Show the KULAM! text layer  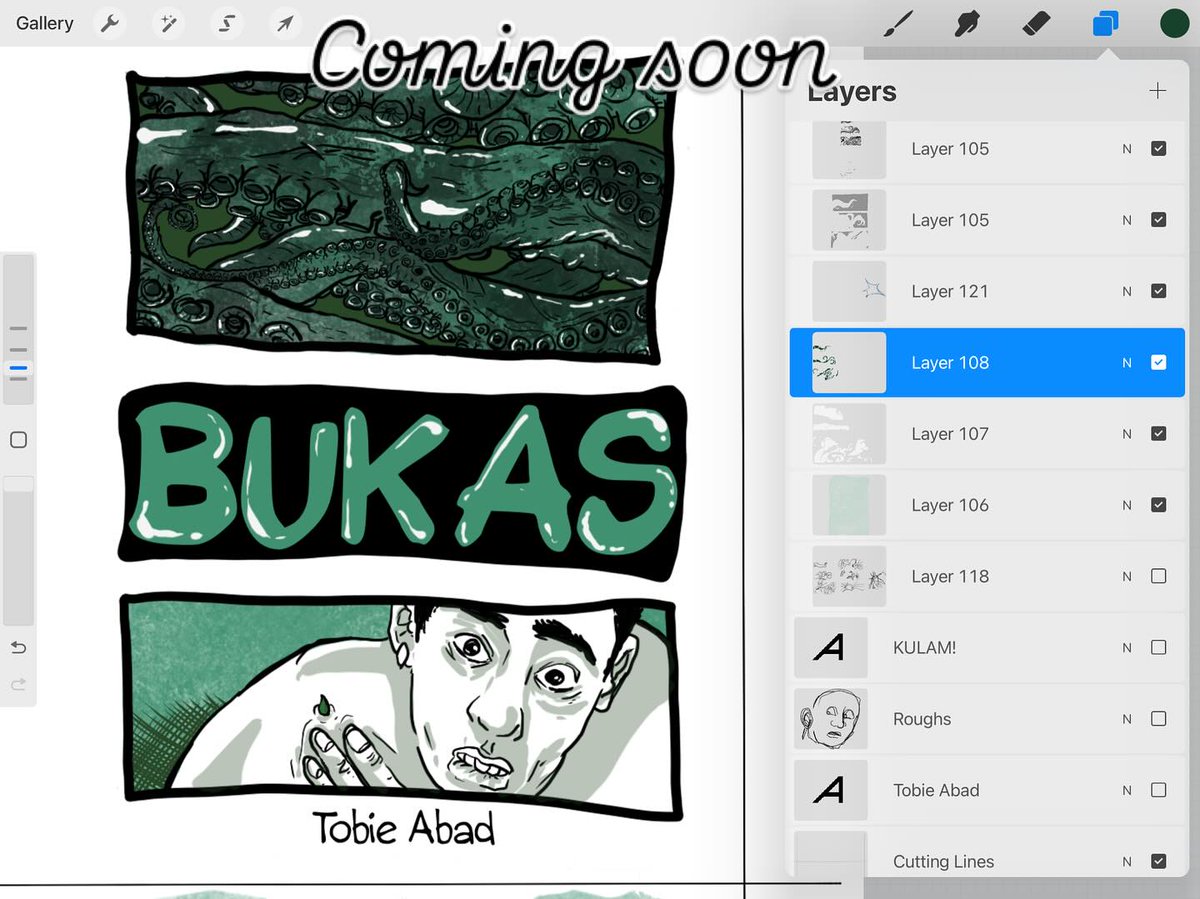pyautogui.click(x=1159, y=647)
